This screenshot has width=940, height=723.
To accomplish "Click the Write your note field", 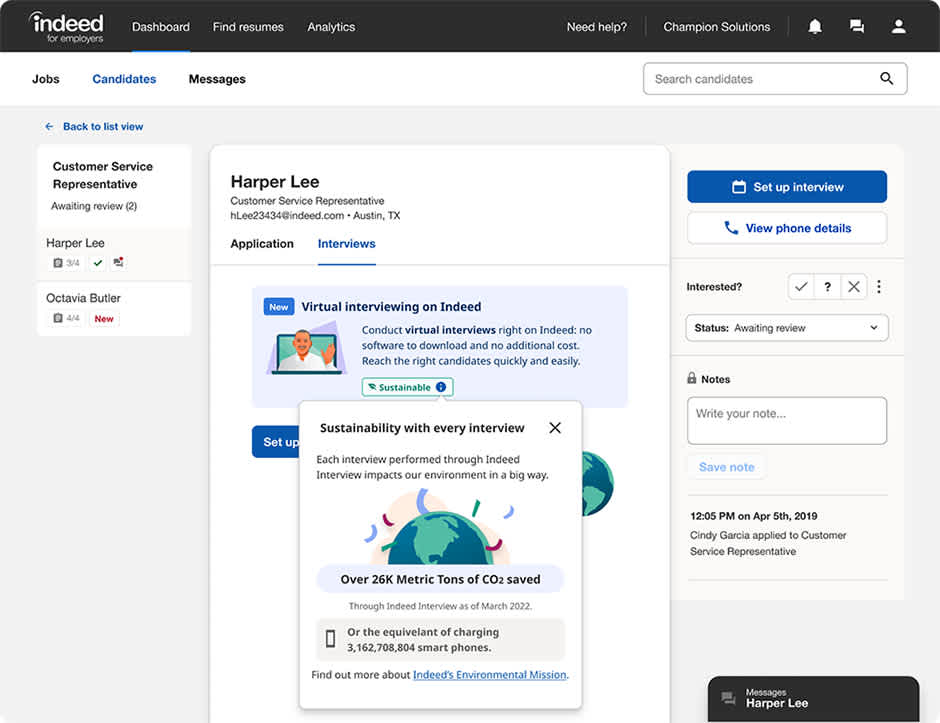I will (x=787, y=420).
